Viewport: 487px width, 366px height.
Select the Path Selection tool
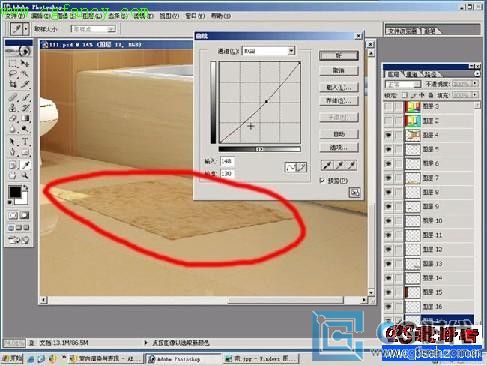click(x=13, y=142)
